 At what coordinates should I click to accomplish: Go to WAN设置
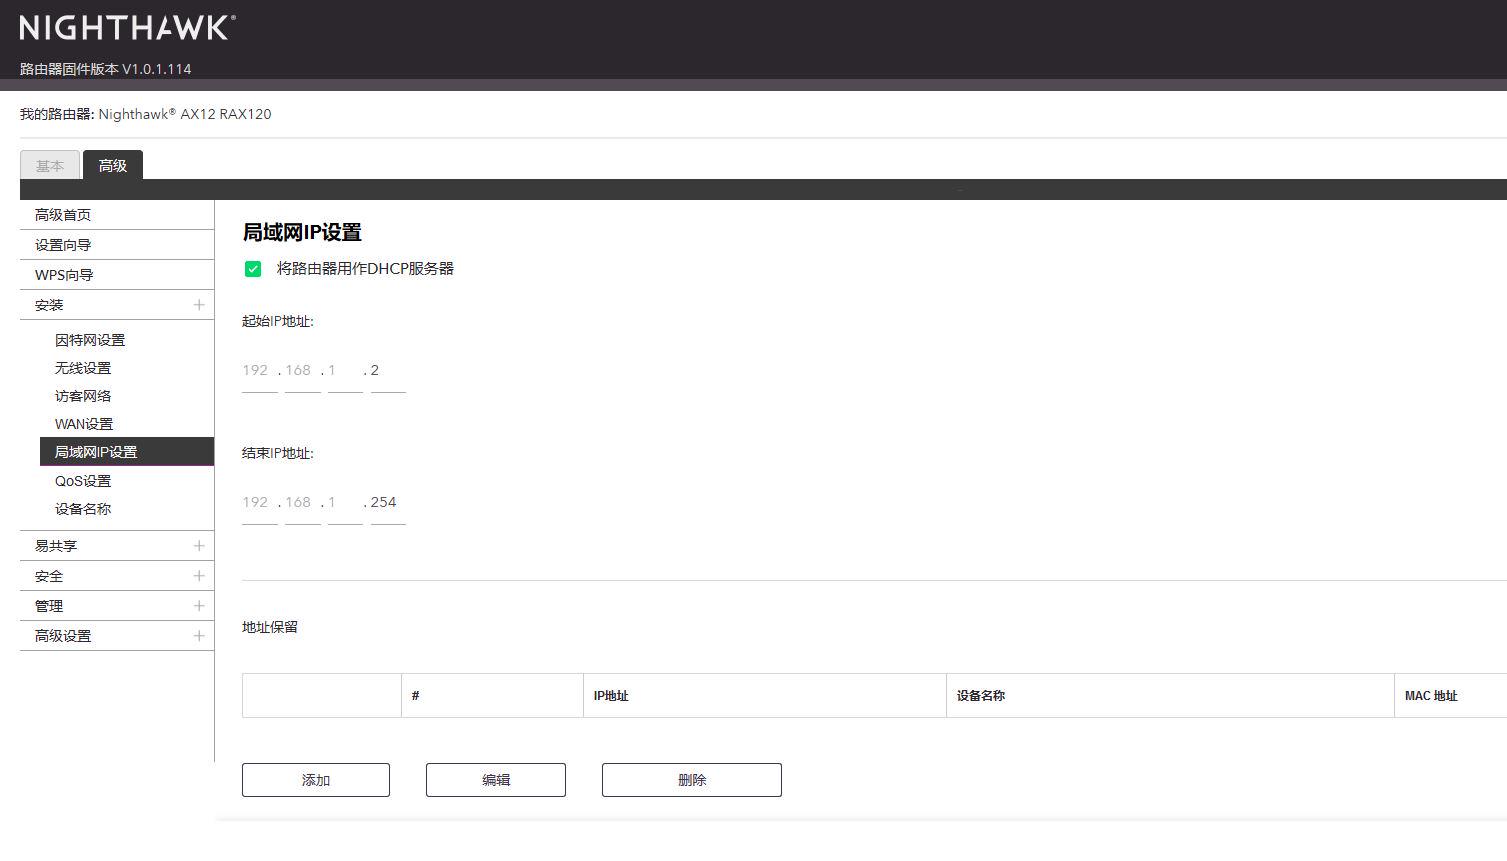[x=85, y=423]
